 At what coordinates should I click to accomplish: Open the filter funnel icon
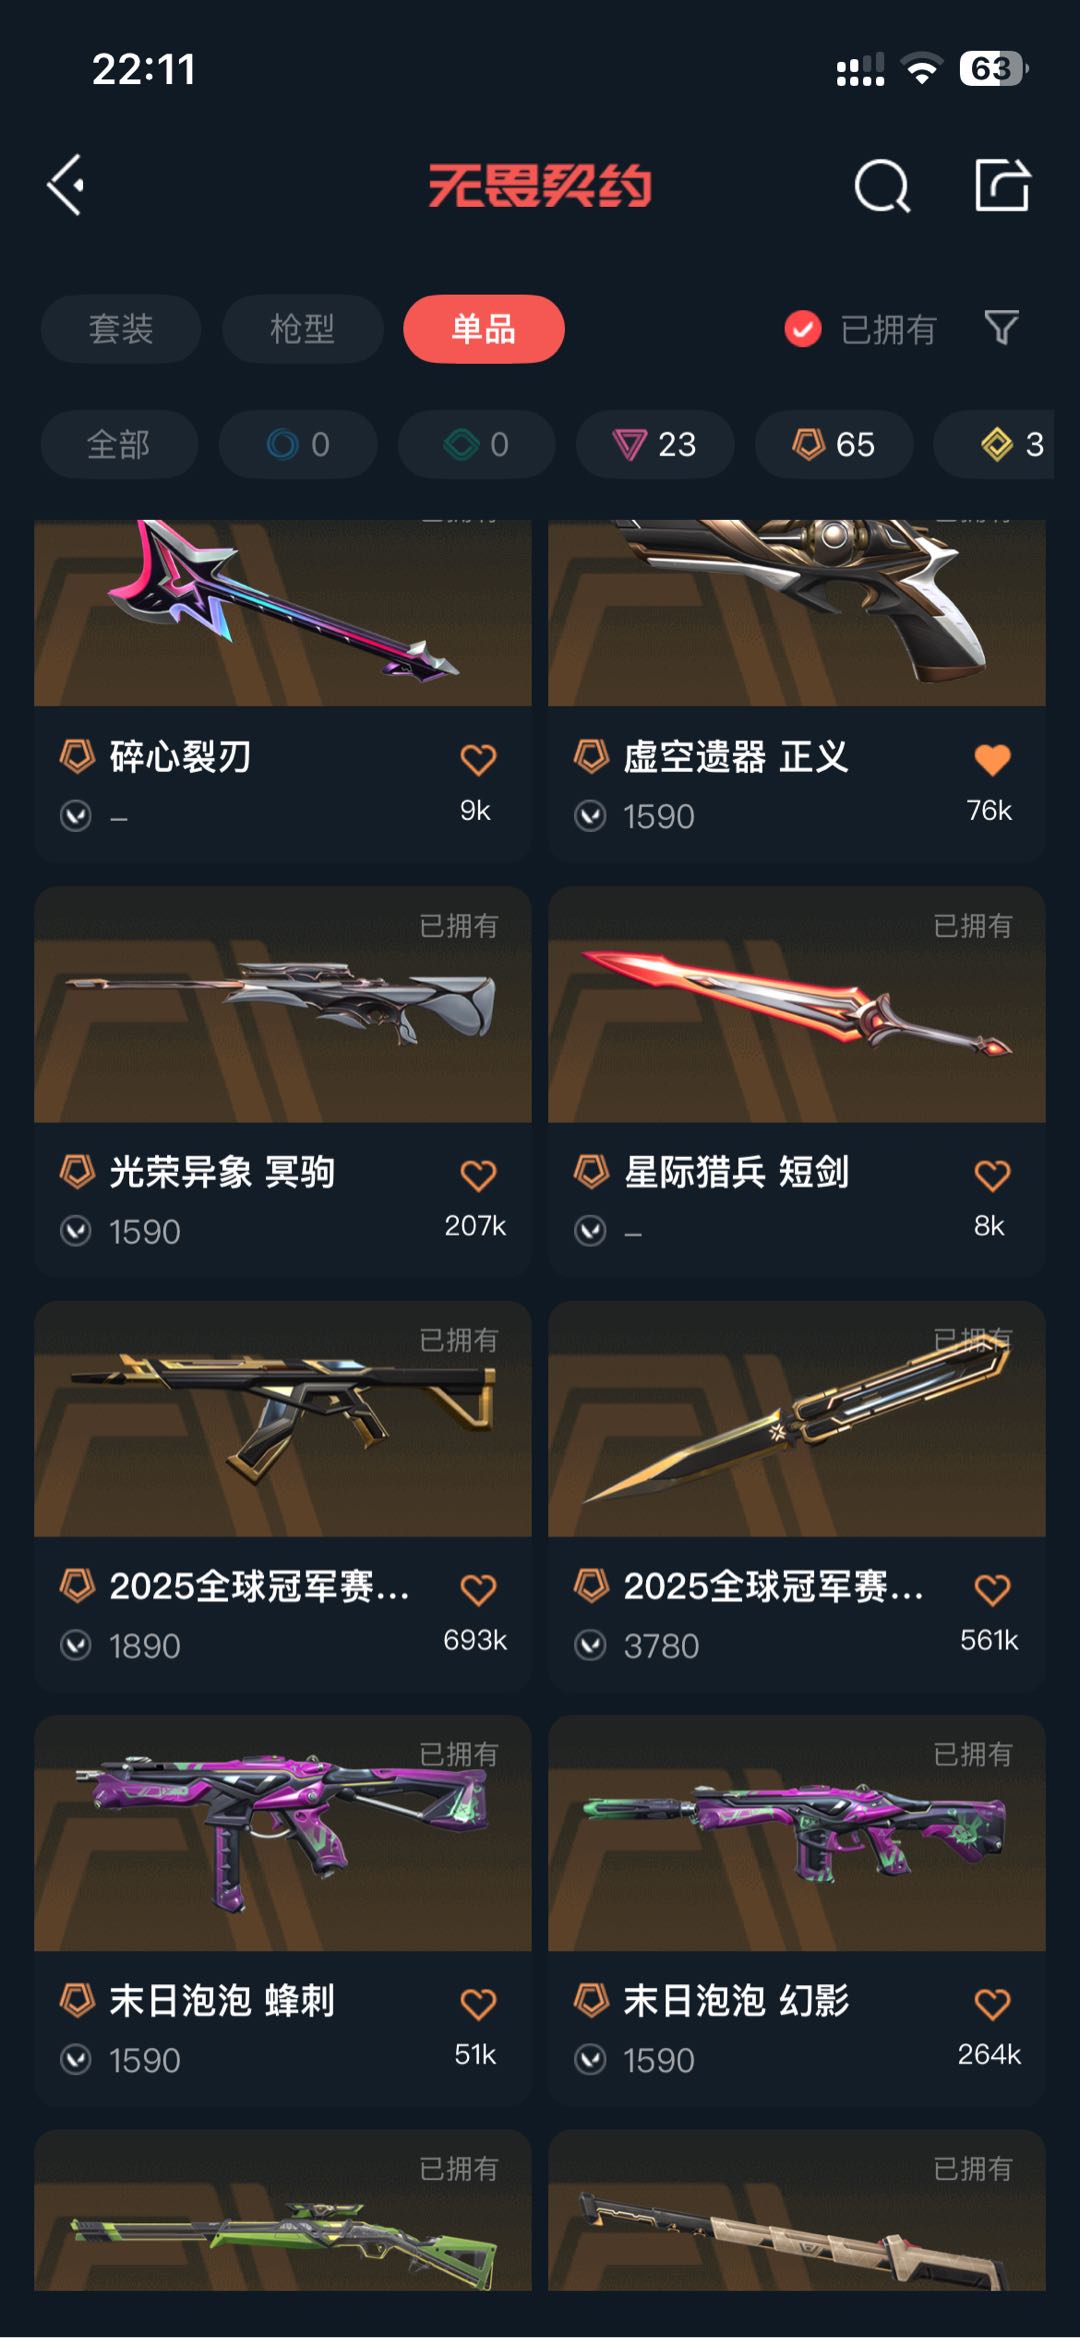pyautogui.click(x=1001, y=328)
